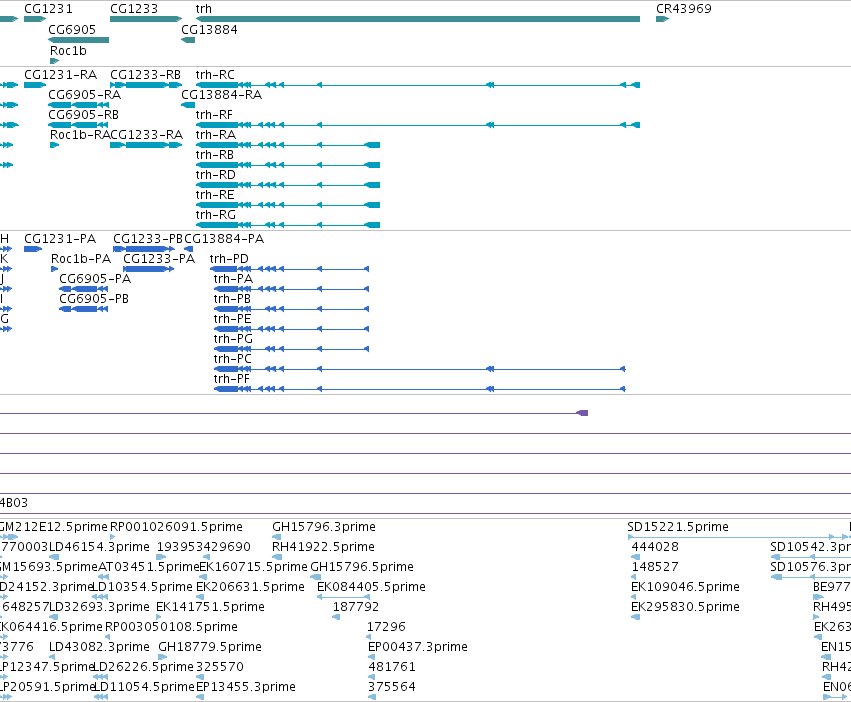The image size is (851, 702).
Task: Click the CG13884 gene label
Action: pos(209,30)
